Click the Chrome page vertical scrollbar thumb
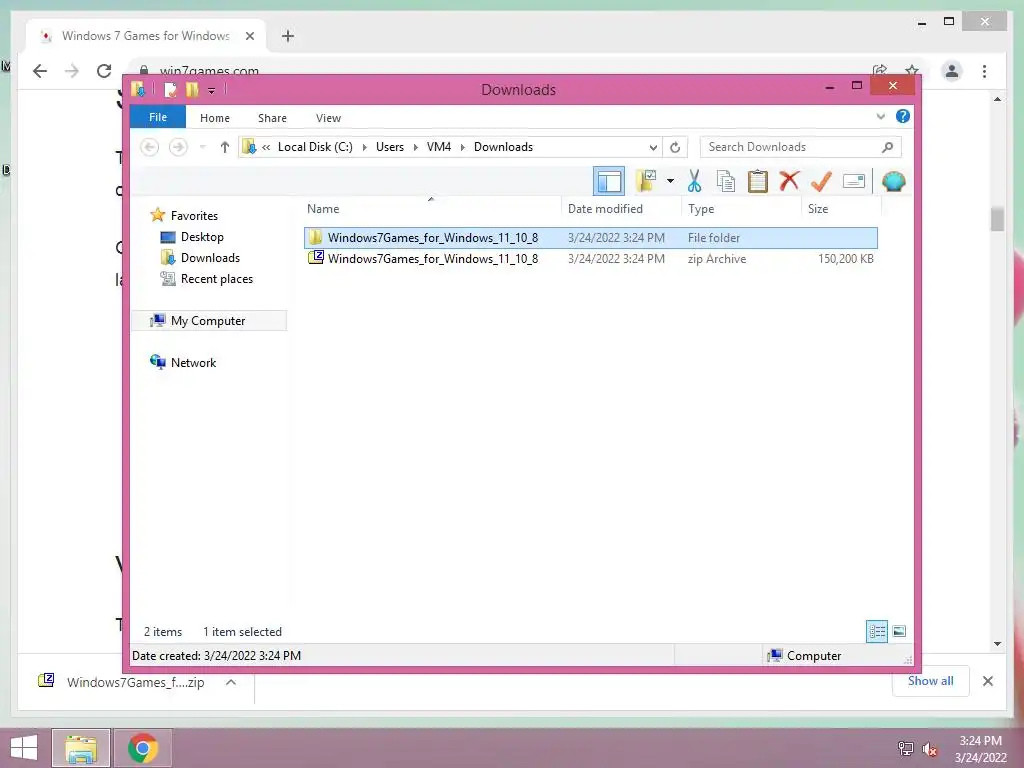1024x768 pixels. coord(997,219)
